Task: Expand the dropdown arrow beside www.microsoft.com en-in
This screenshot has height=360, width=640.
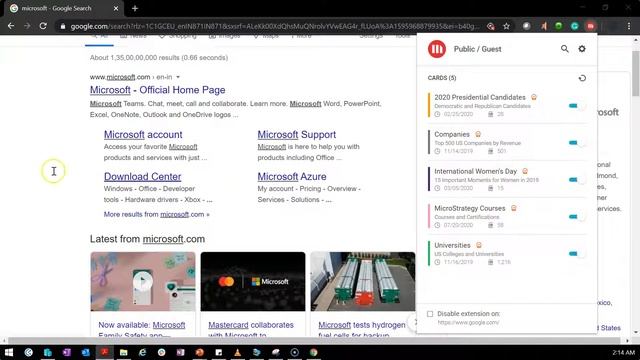Action: pyautogui.click(x=178, y=77)
